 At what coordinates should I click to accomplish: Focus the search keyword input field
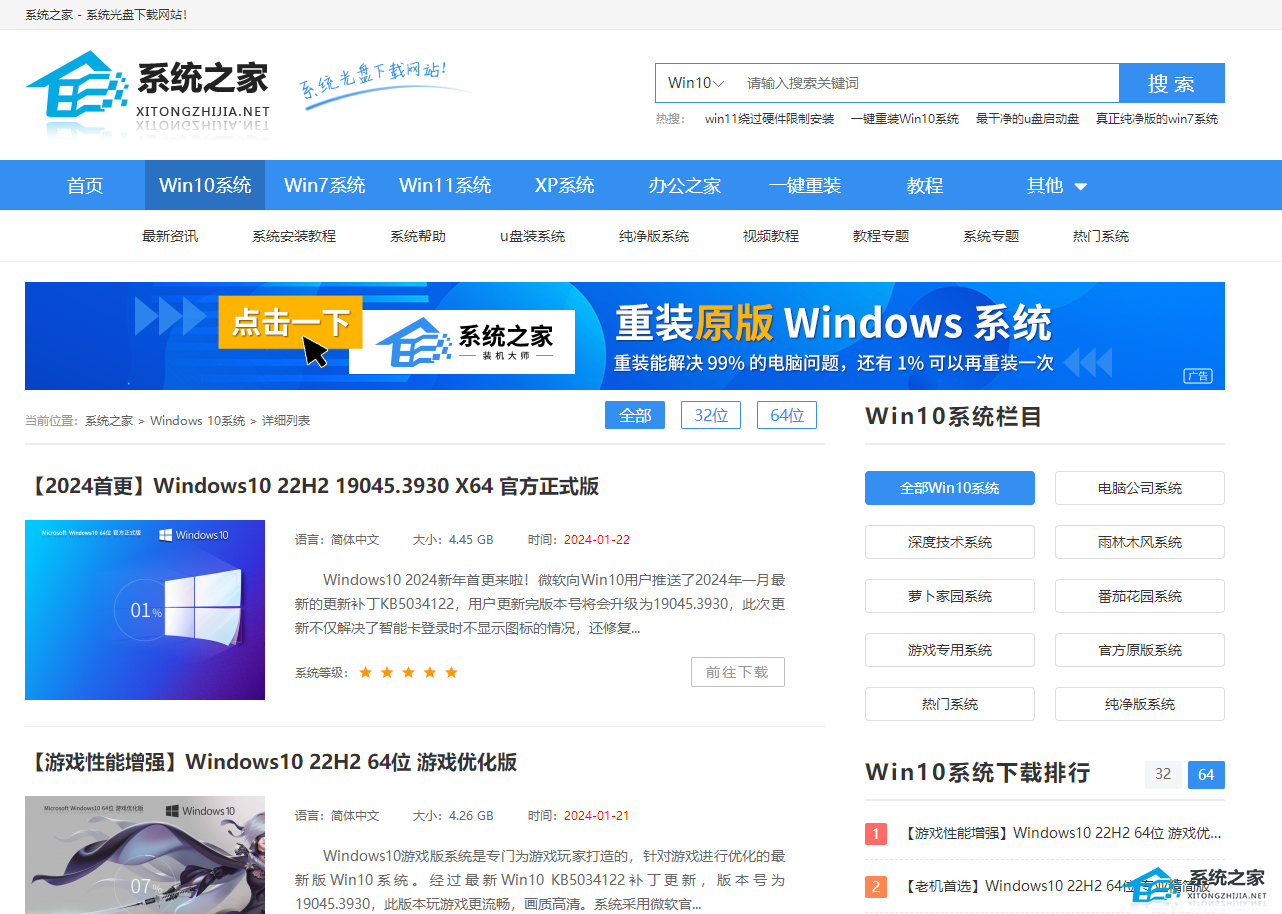click(x=928, y=83)
